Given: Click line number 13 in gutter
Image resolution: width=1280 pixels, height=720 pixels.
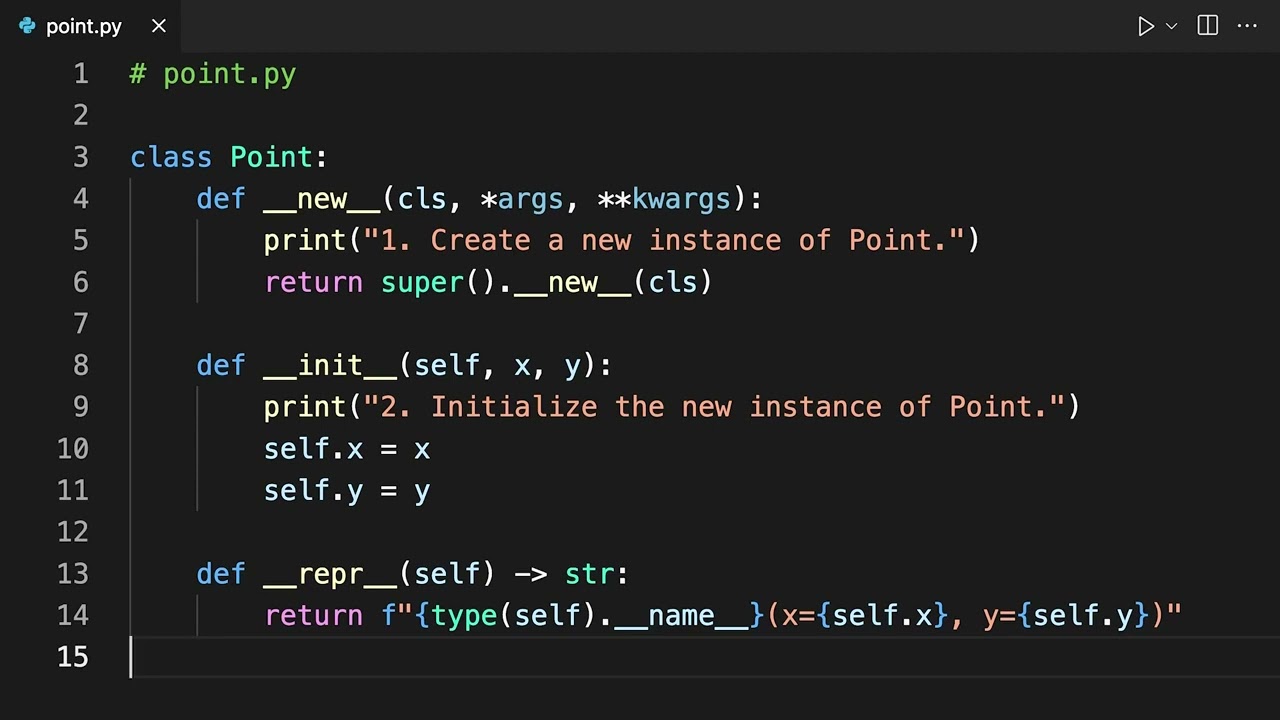Looking at the screenshot, I should (x=72, y=573).
